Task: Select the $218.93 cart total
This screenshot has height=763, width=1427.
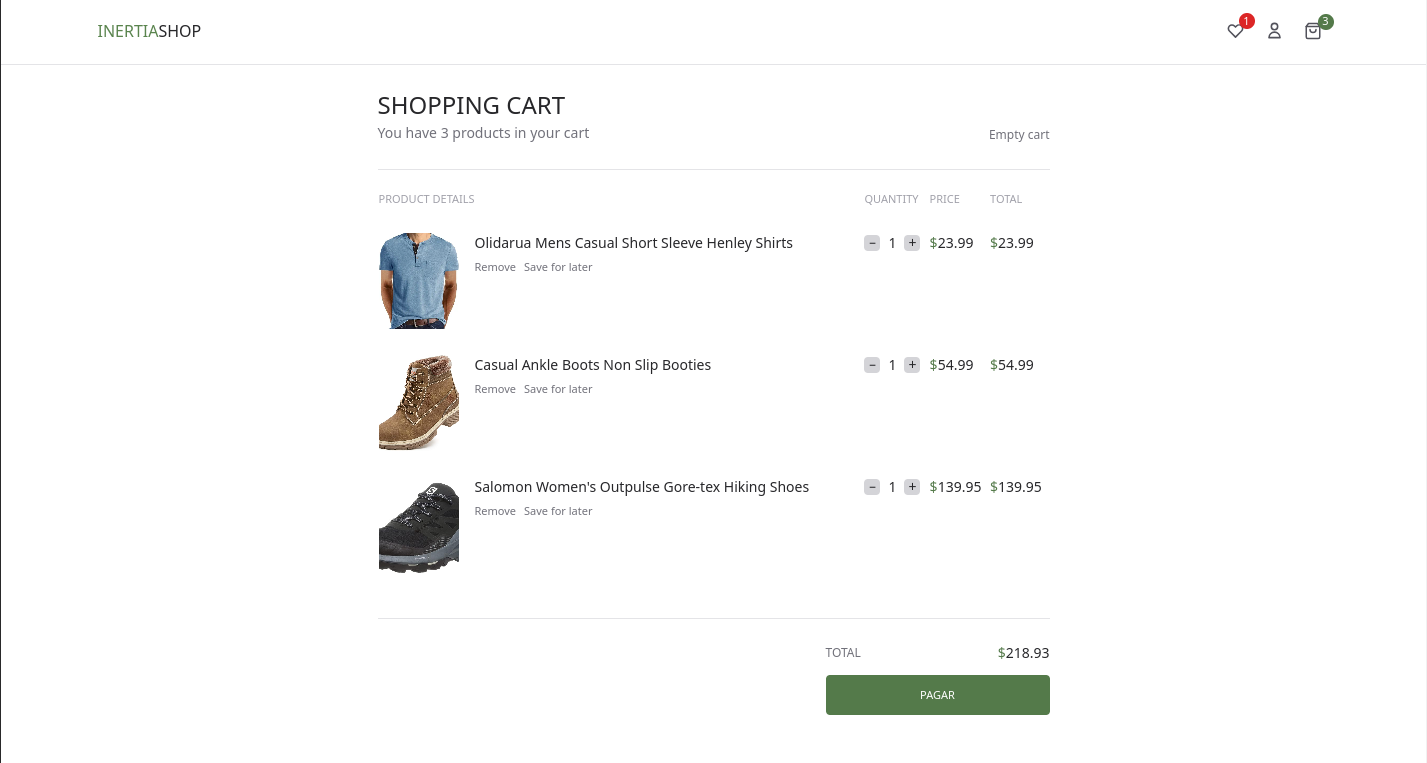Action: tap(1024, 653)
